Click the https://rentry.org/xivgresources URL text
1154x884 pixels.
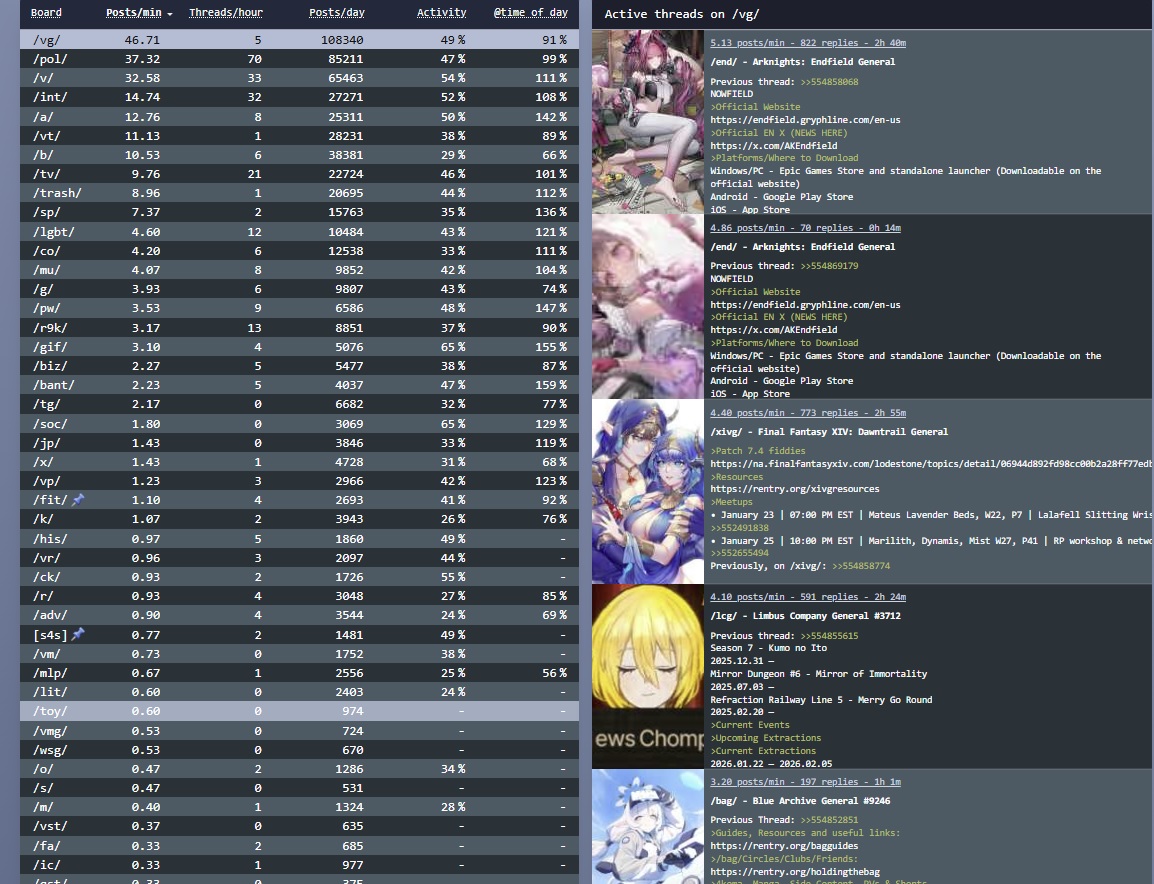795,489
